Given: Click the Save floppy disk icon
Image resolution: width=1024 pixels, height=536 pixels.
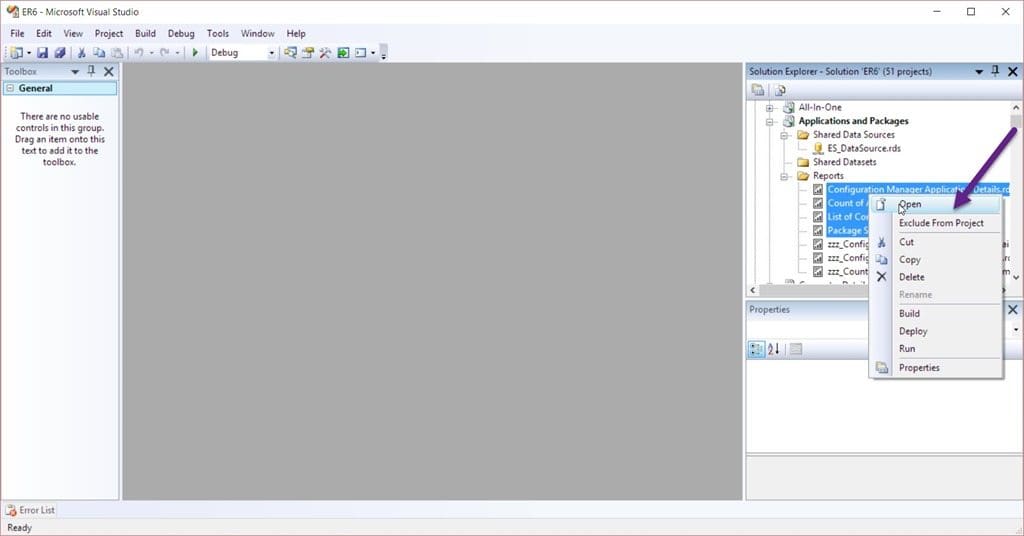Looking at the screenshot, I should point(42,53).
